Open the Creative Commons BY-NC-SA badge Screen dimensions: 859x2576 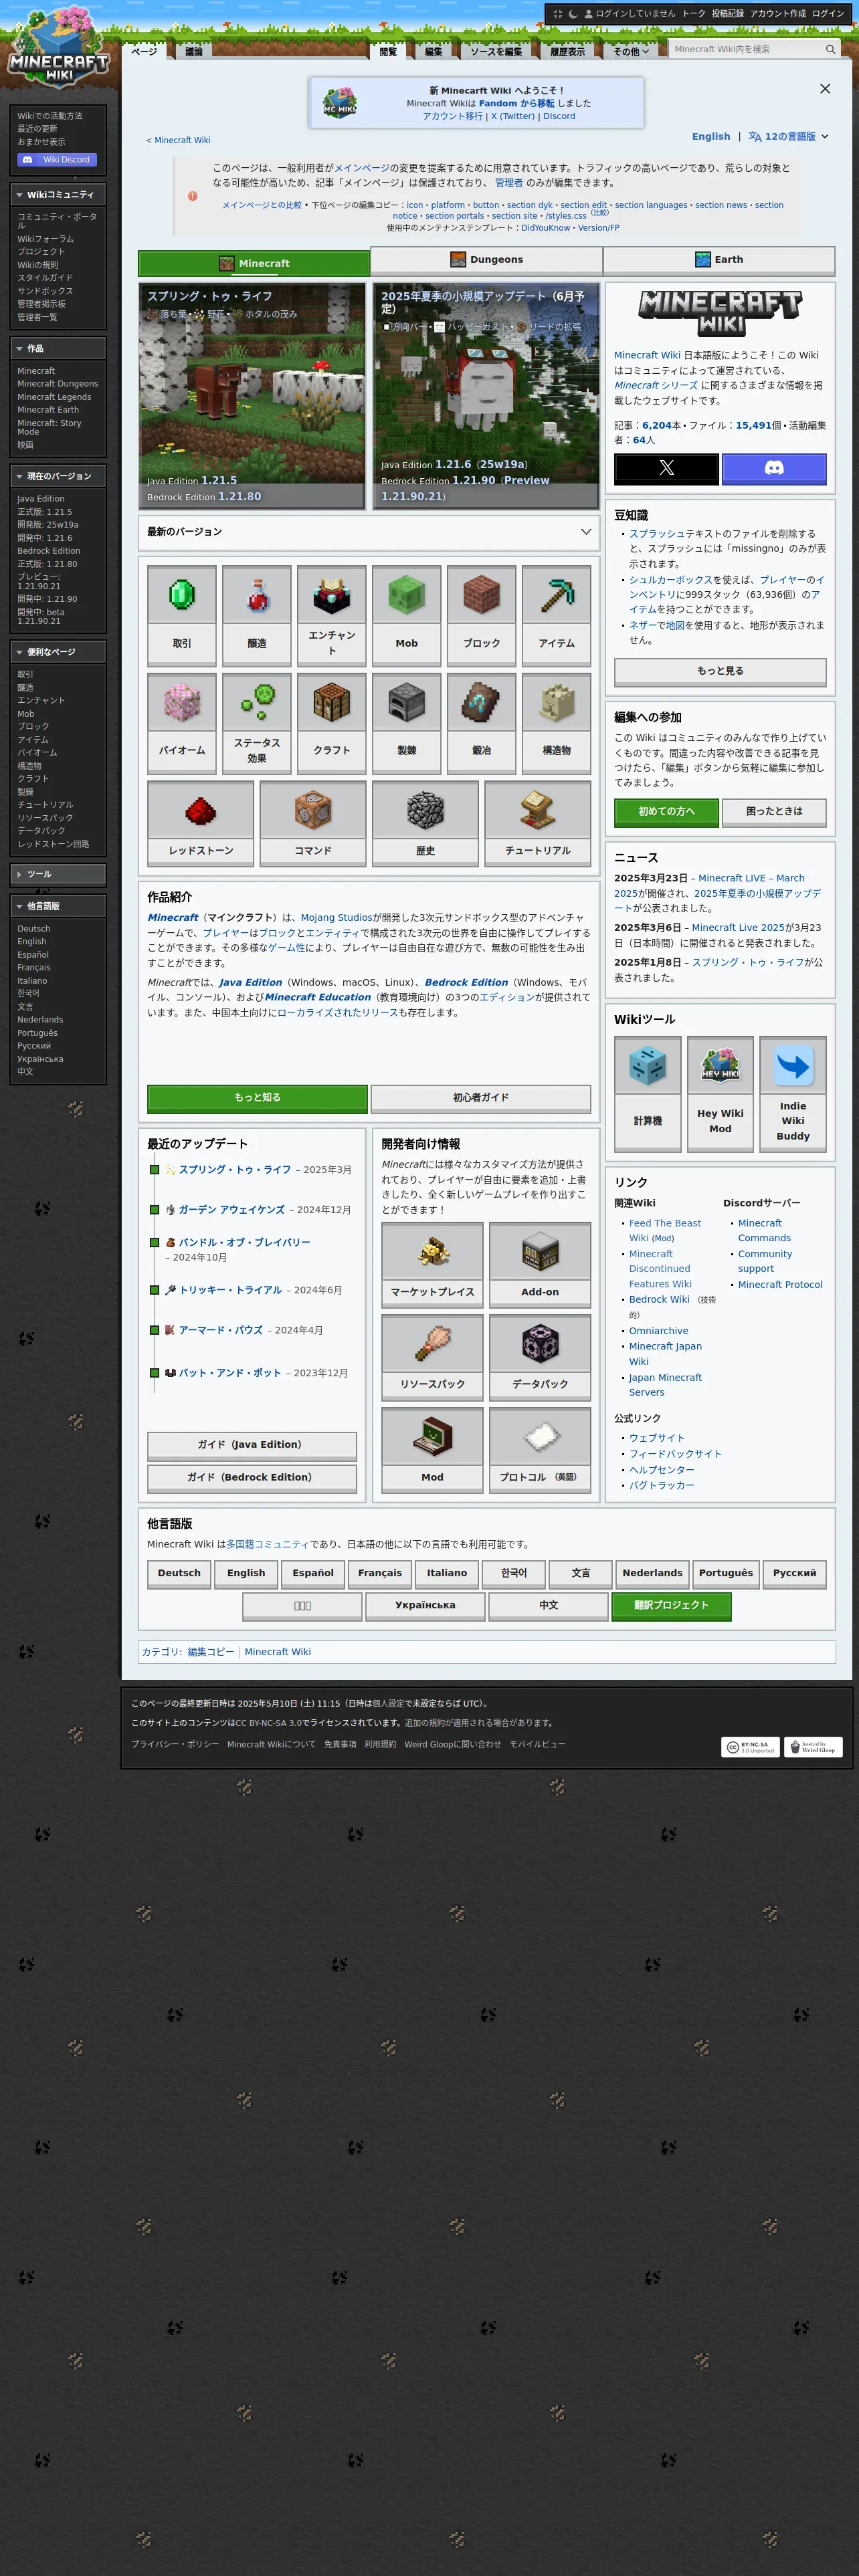[750, 1746]
